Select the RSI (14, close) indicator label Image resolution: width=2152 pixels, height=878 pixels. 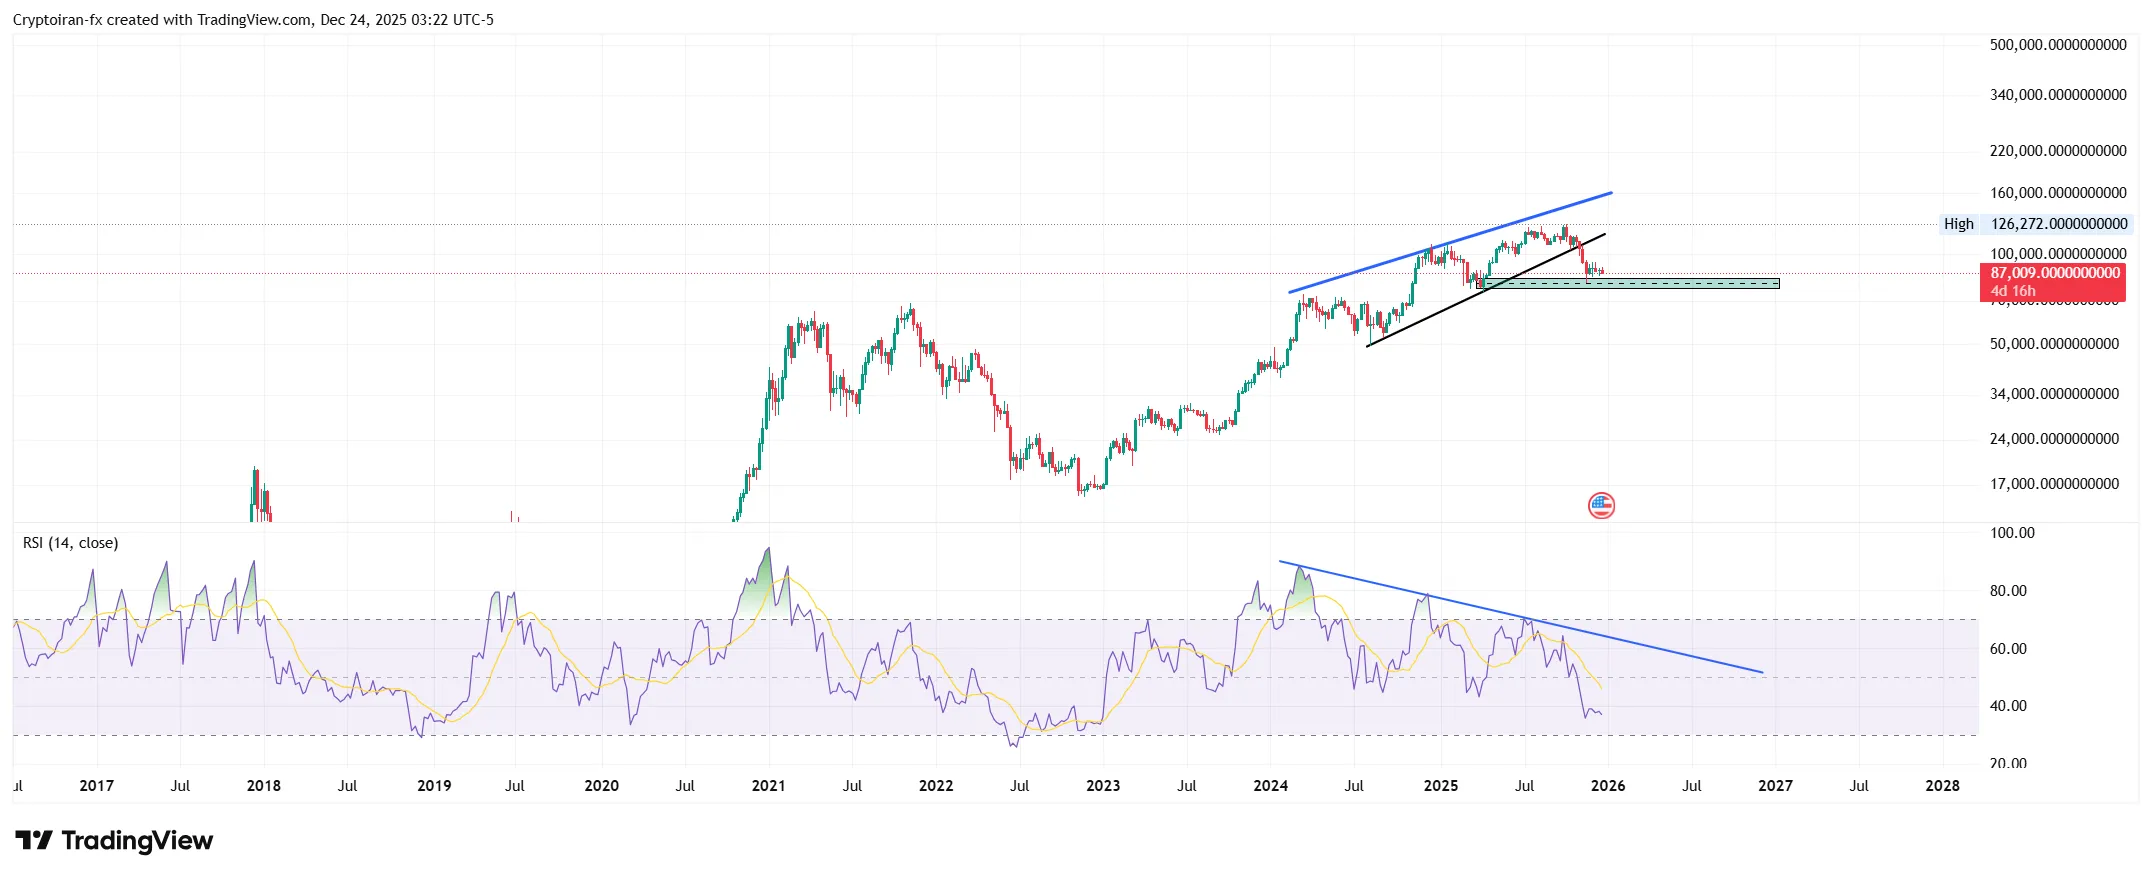tap(71, 543)
